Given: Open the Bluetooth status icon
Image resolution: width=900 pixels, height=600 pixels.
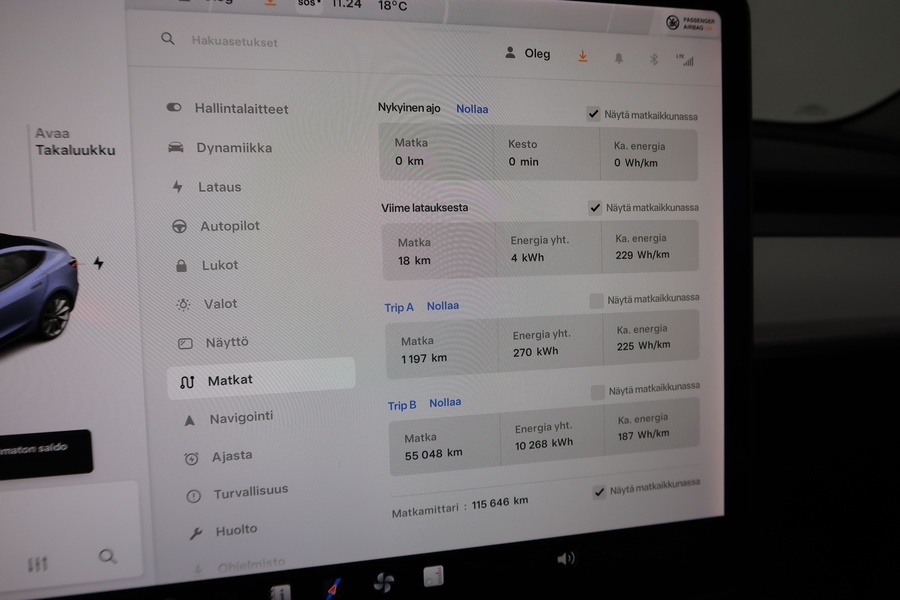Looking at the screenshot, I should tap(654, 59).
